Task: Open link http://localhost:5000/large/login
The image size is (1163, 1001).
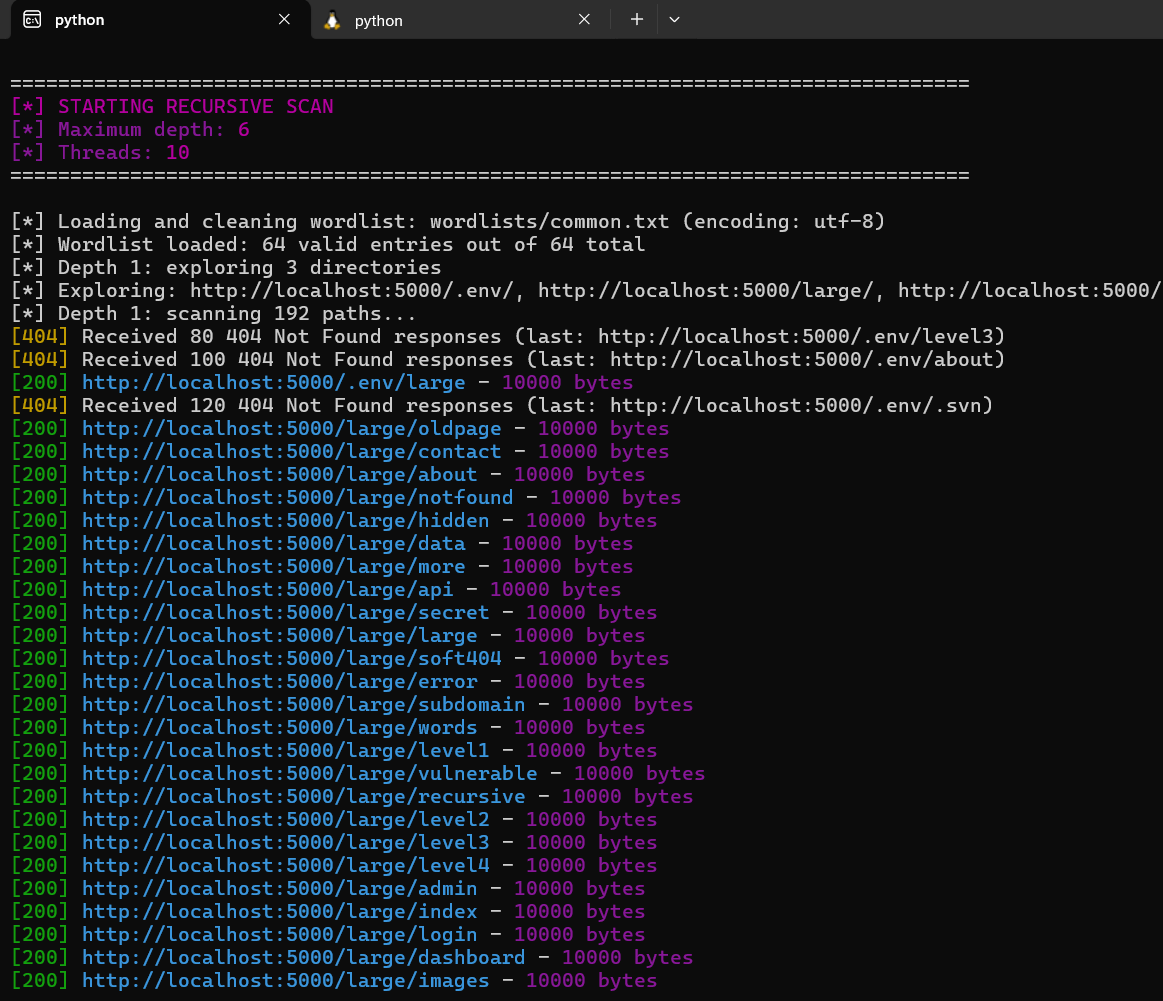Action: 280,934
